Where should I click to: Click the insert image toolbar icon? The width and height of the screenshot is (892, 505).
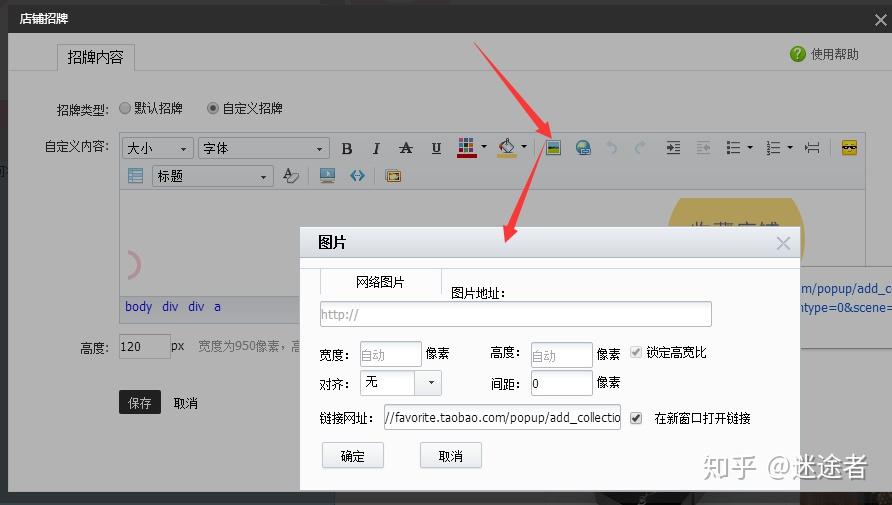[553, 148]
